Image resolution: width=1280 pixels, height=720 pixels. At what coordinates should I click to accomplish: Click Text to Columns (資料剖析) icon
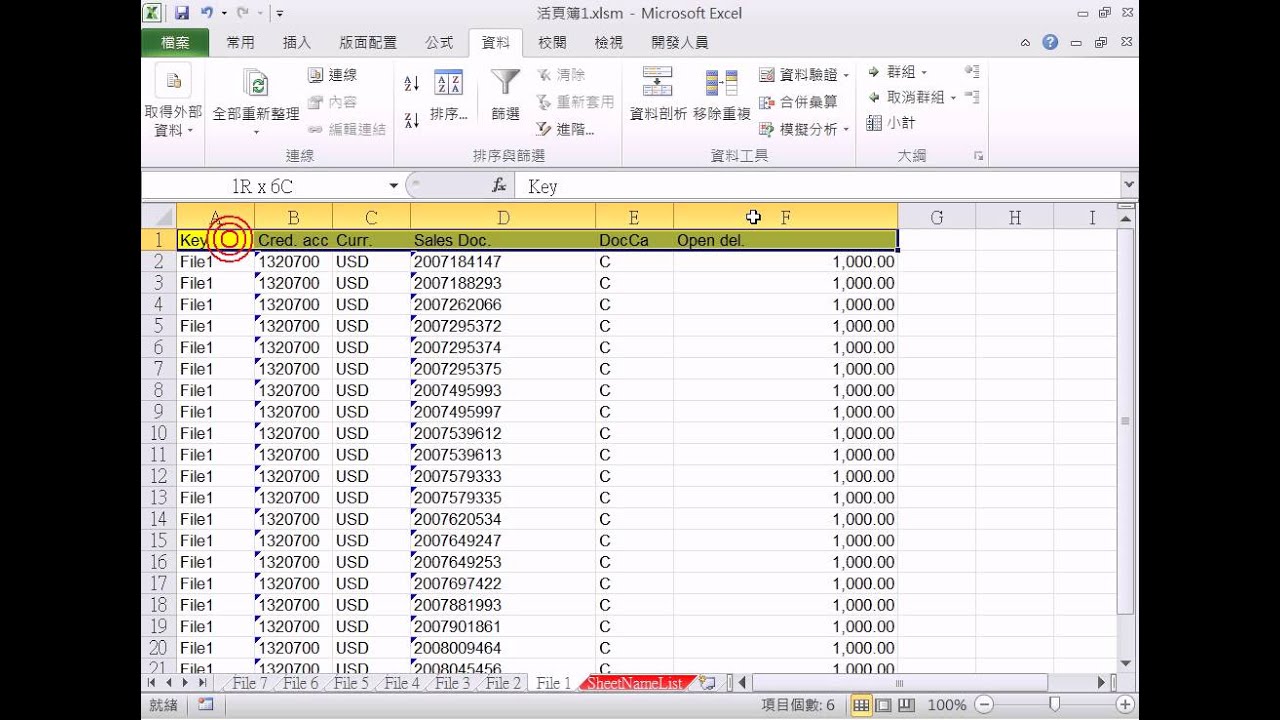point(657,83)
